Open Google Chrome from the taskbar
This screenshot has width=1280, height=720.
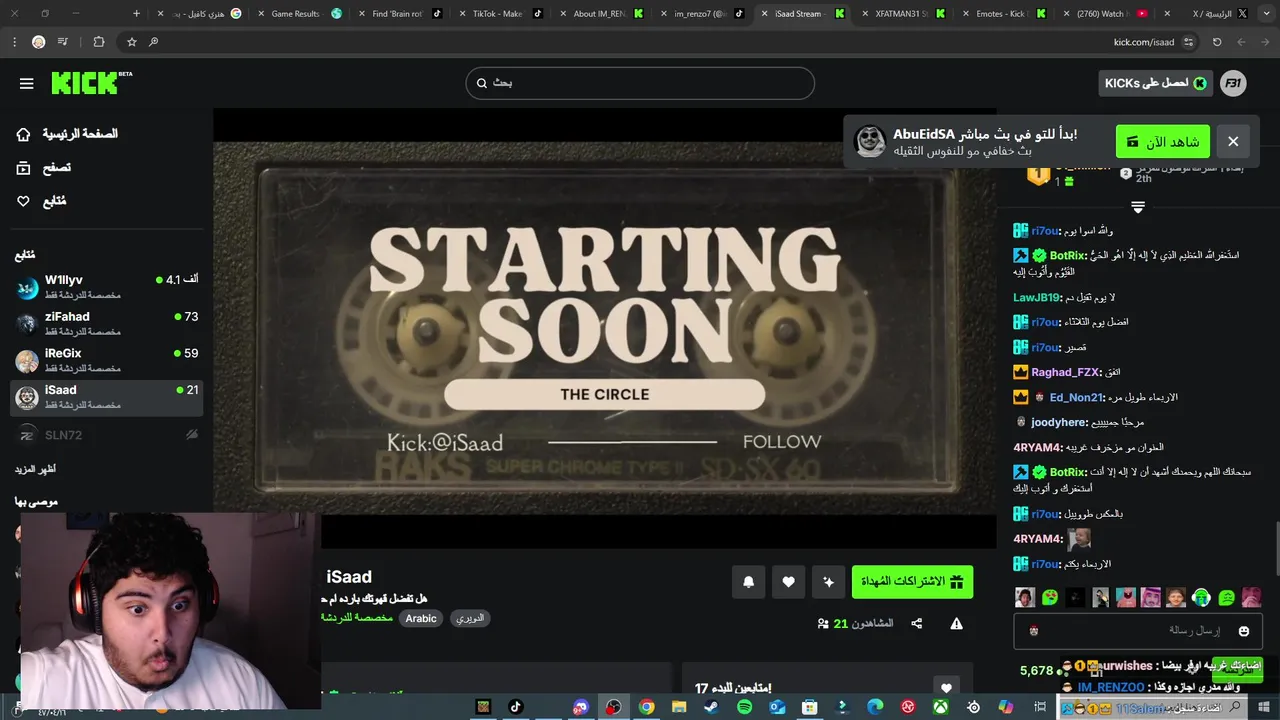646,707
